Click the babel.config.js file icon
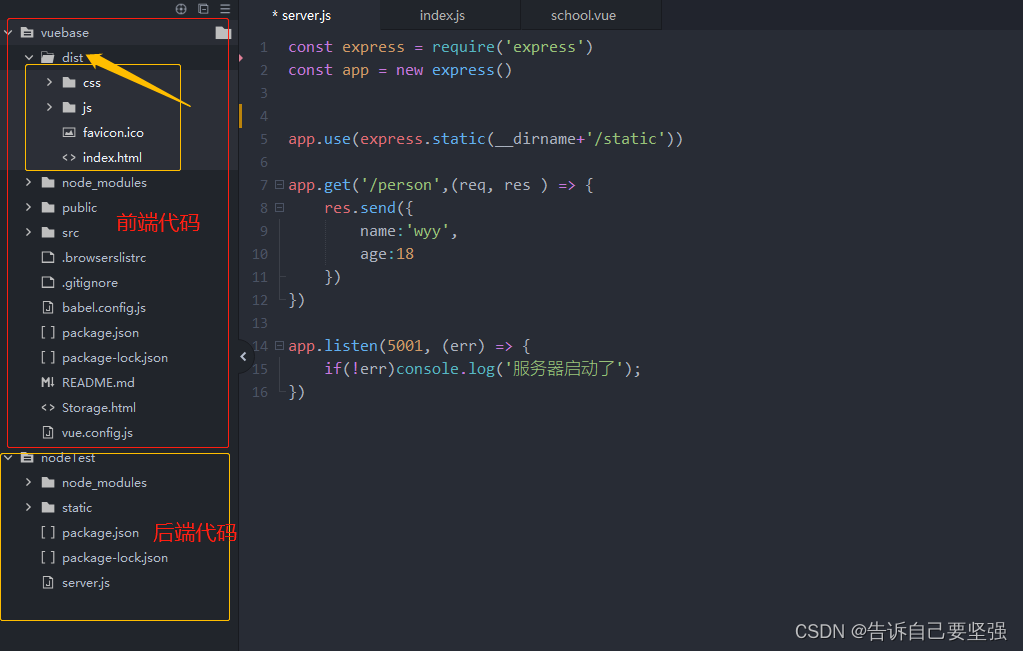Viewport: 1023px width, 651px height. tap(48, 307)
